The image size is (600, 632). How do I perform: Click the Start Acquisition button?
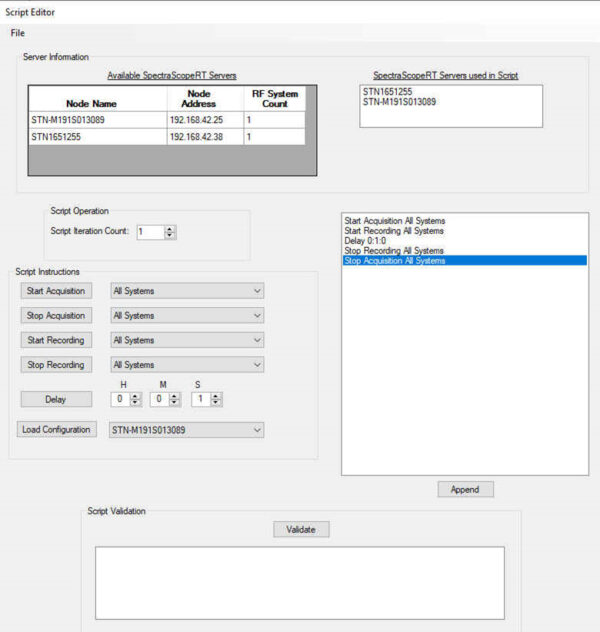[x=55, y=291]
